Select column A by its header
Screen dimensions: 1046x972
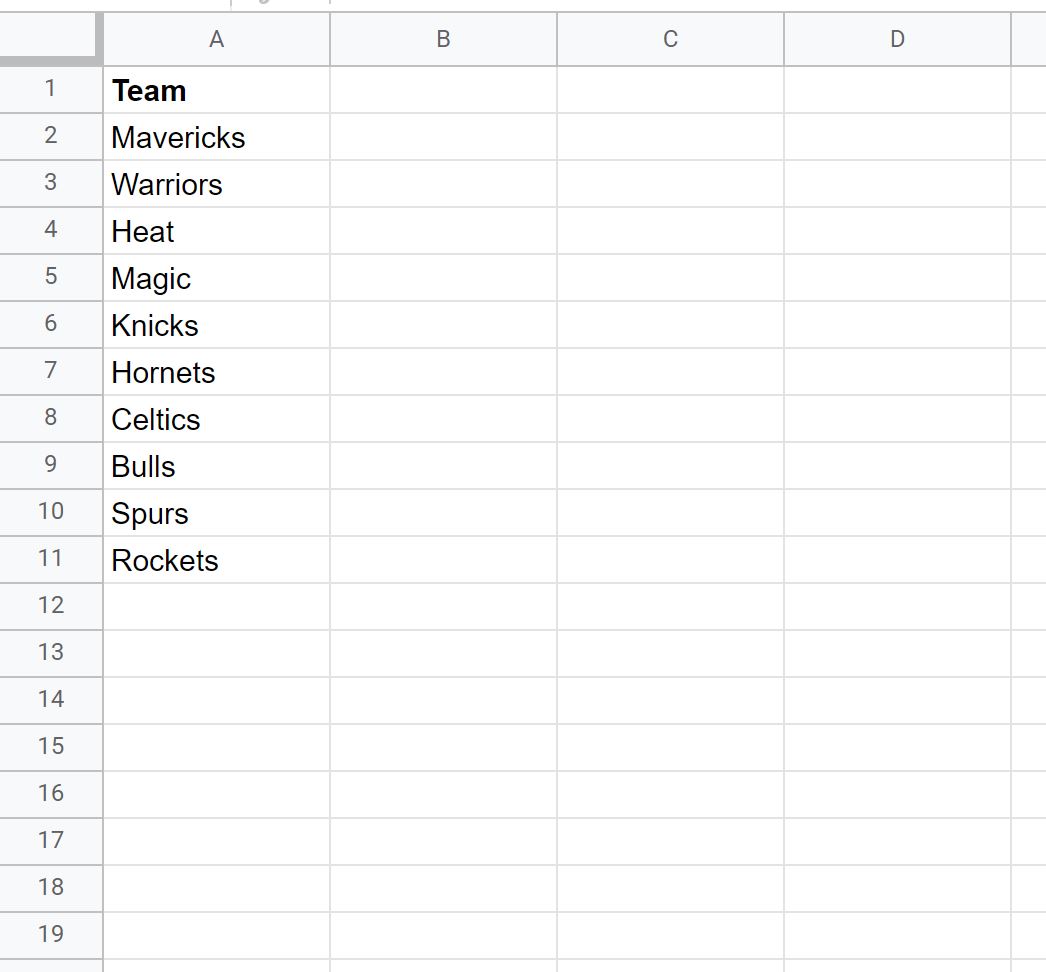217,39
